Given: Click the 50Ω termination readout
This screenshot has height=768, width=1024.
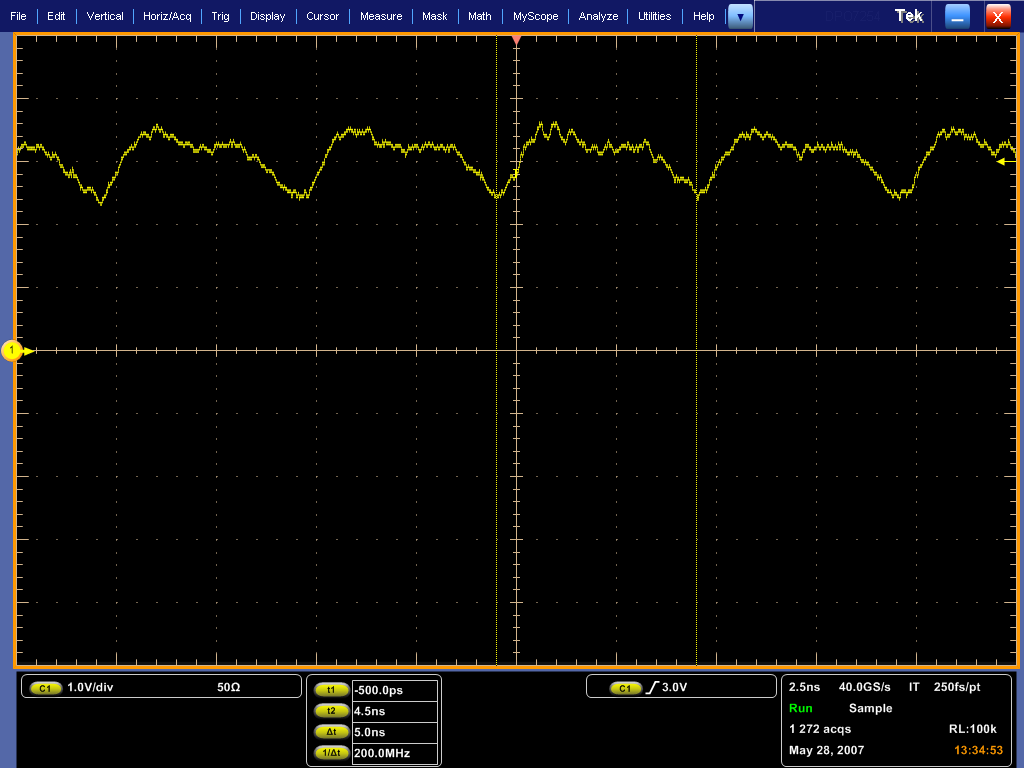Looking at the screenshot, I should tap(229, 688).
